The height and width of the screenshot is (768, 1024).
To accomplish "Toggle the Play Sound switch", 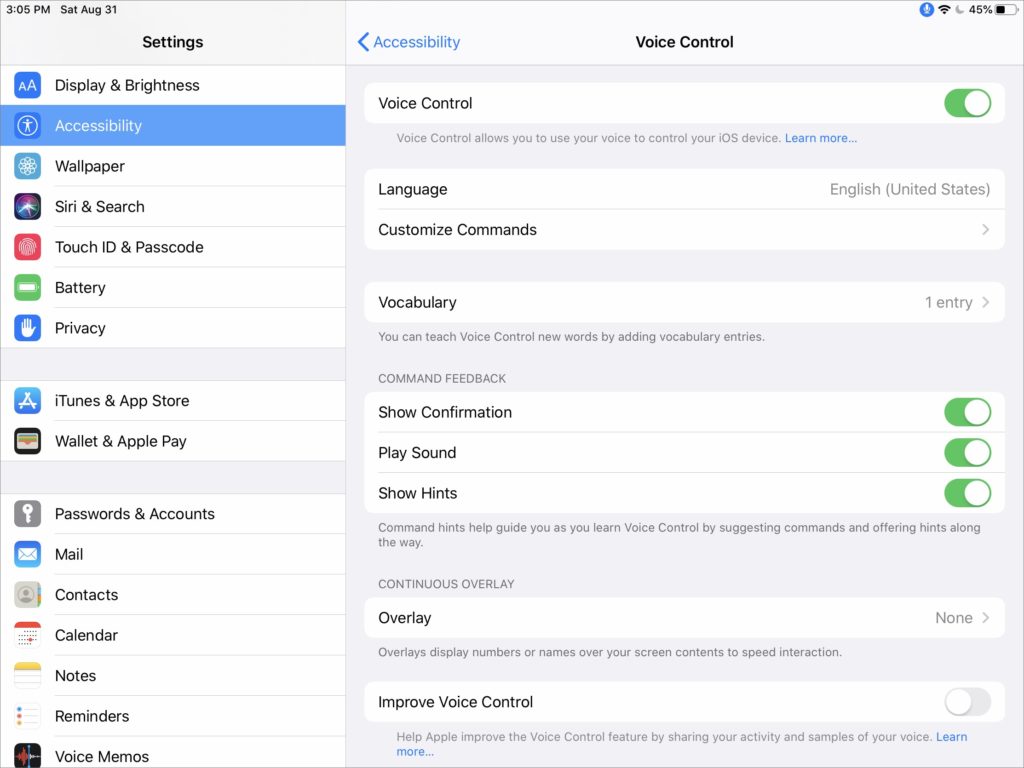I will [967, 453].
